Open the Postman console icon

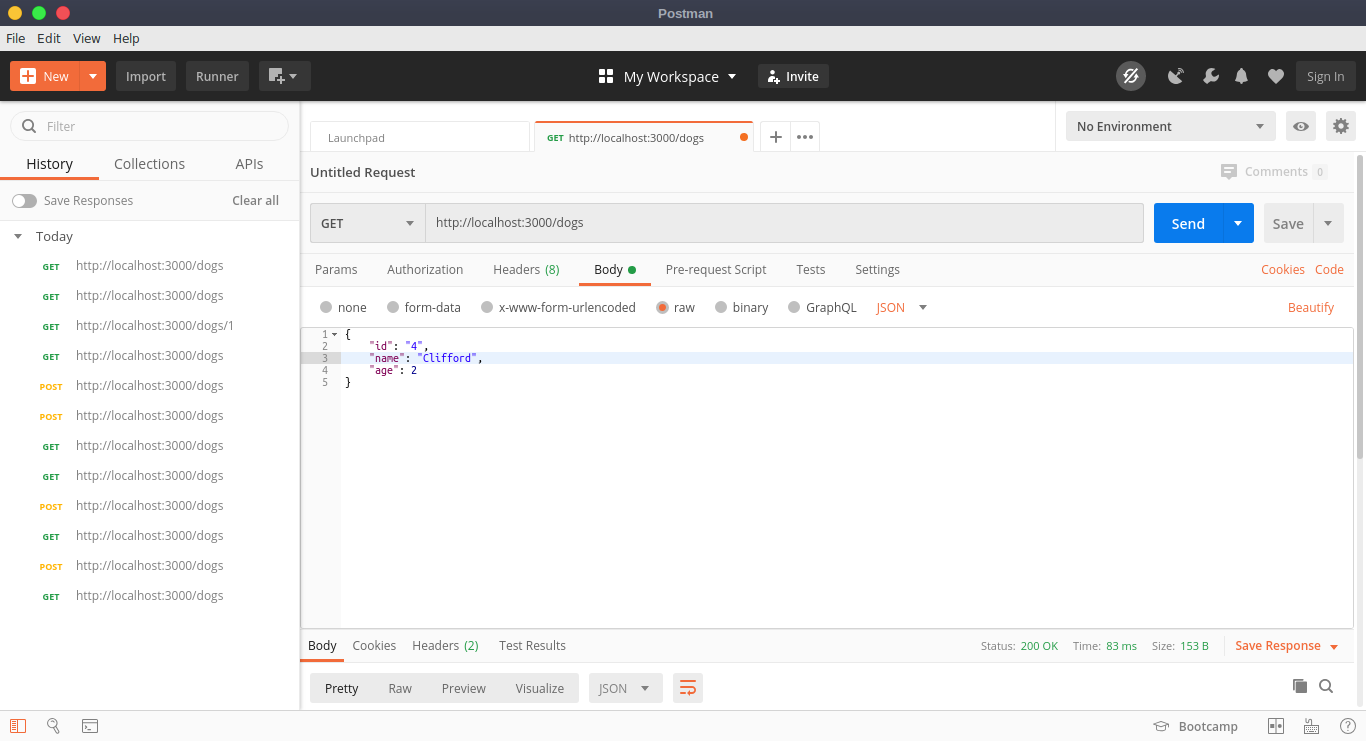pyautogui.click(x=90, y=726)
